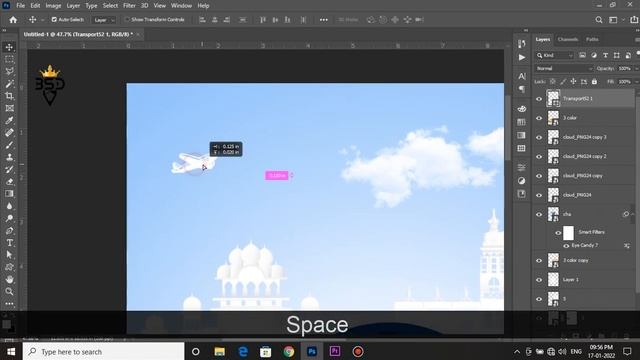
Task: Select the Crop tool
Action: coord(9,96)
